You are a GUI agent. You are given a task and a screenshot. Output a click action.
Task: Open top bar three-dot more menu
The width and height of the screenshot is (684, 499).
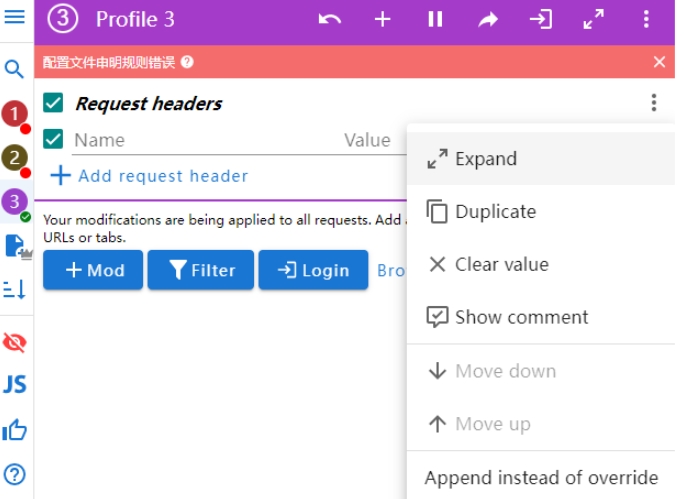(x=647, y=19)
